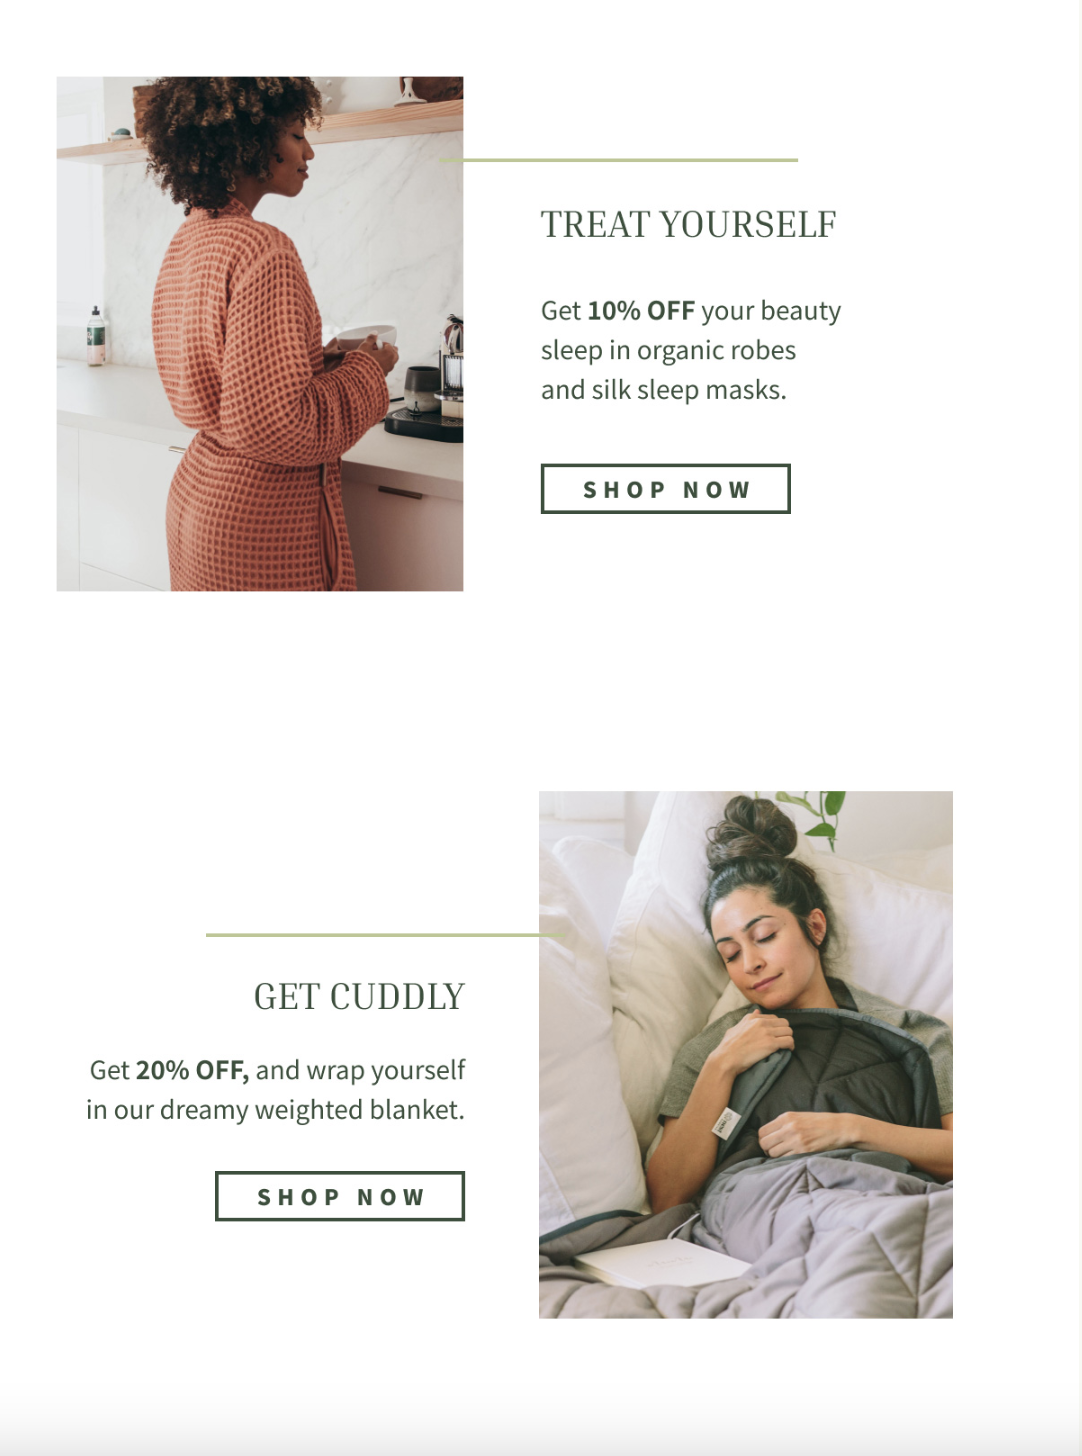Click the green divider line above Treat Yourself
Viewport: 1082px width, 1456px height.
coord(618,160)
